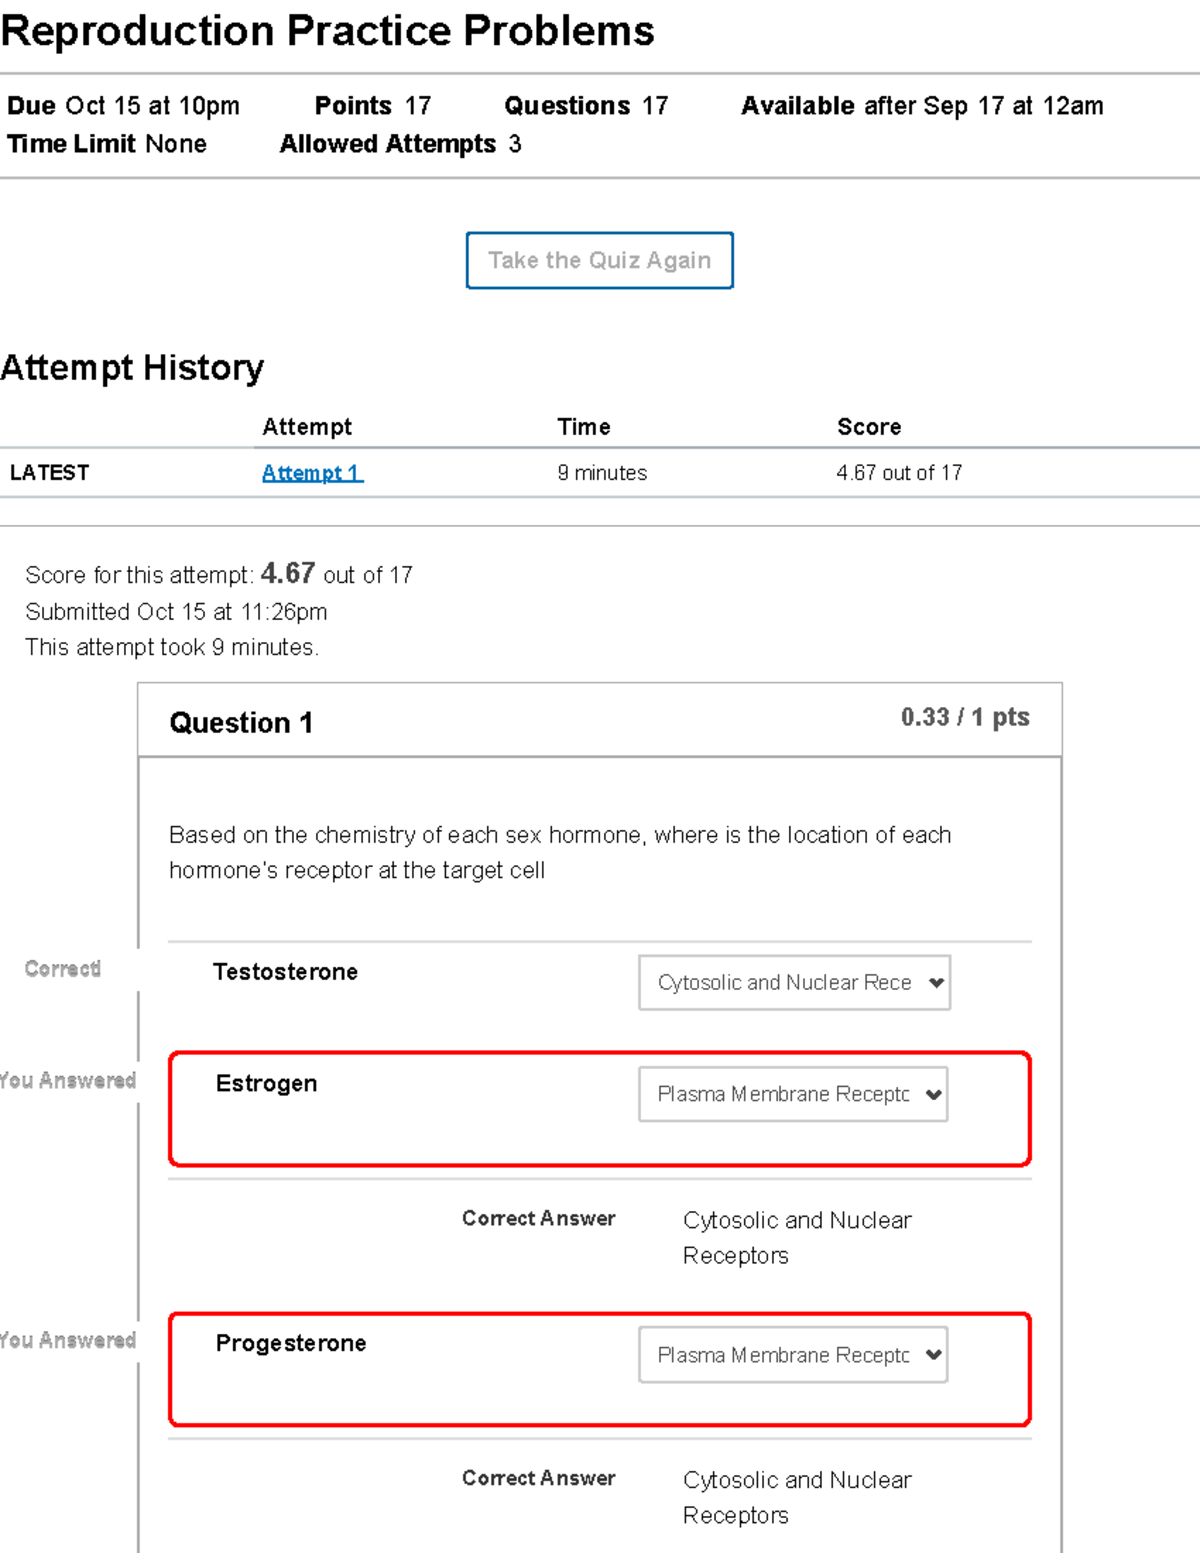Click the Testosterone row label
1200x1553 pixels.
(x=285, y=972)
